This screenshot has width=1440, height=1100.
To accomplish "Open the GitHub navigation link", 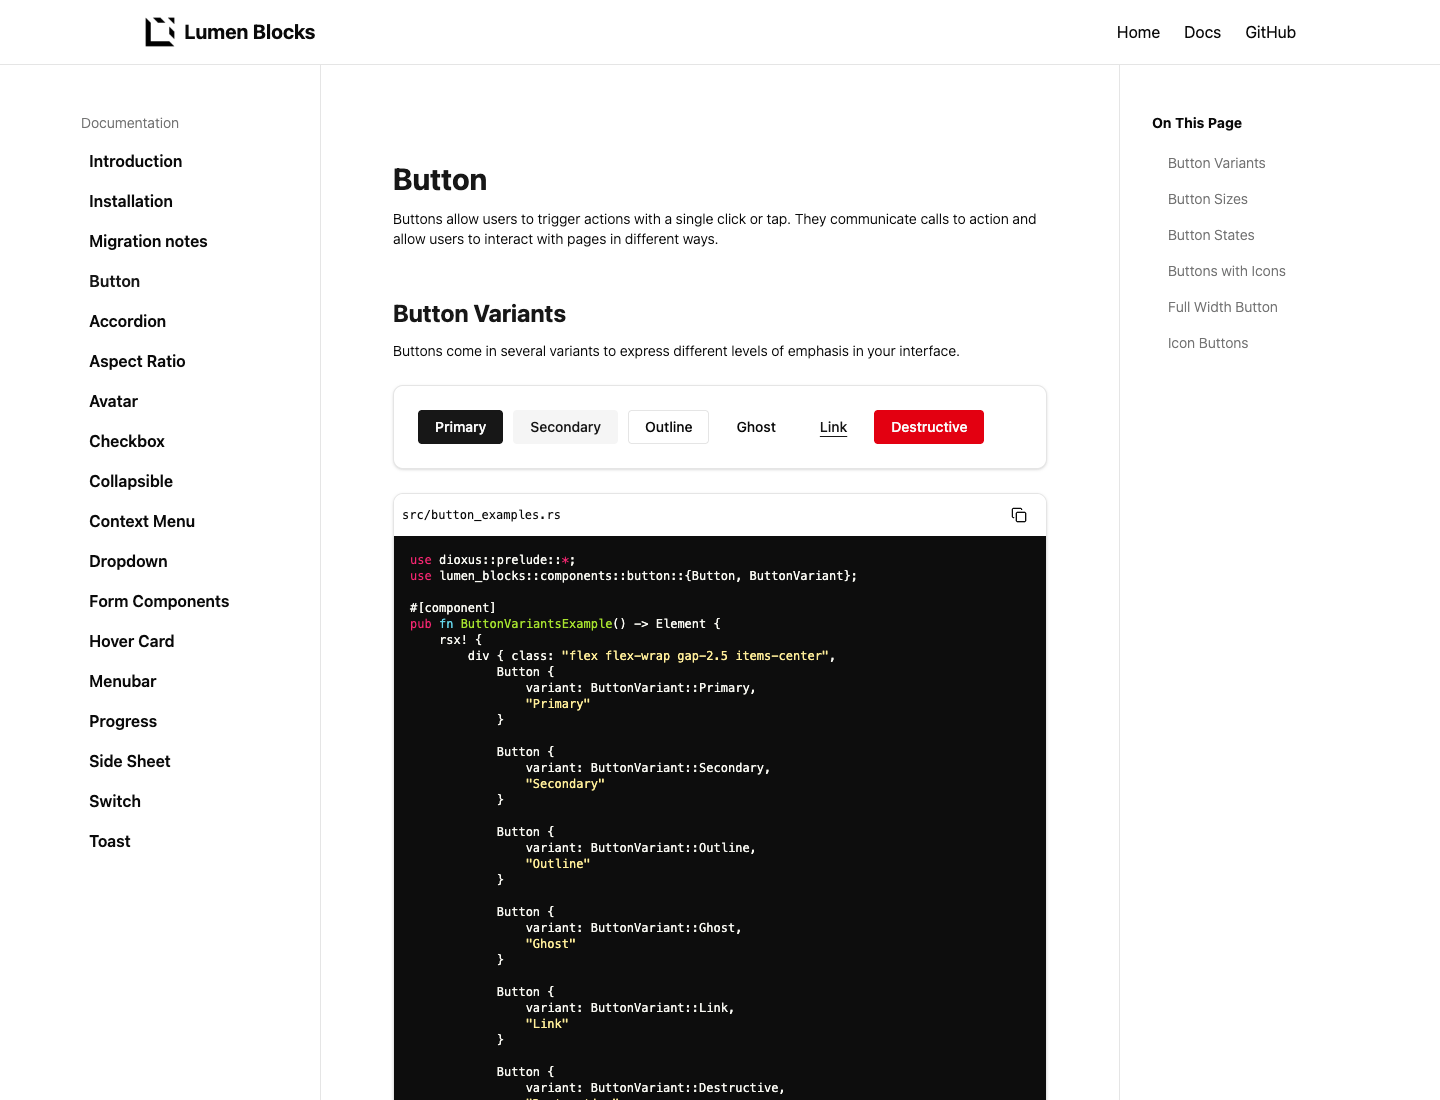I will [1270, 32].
